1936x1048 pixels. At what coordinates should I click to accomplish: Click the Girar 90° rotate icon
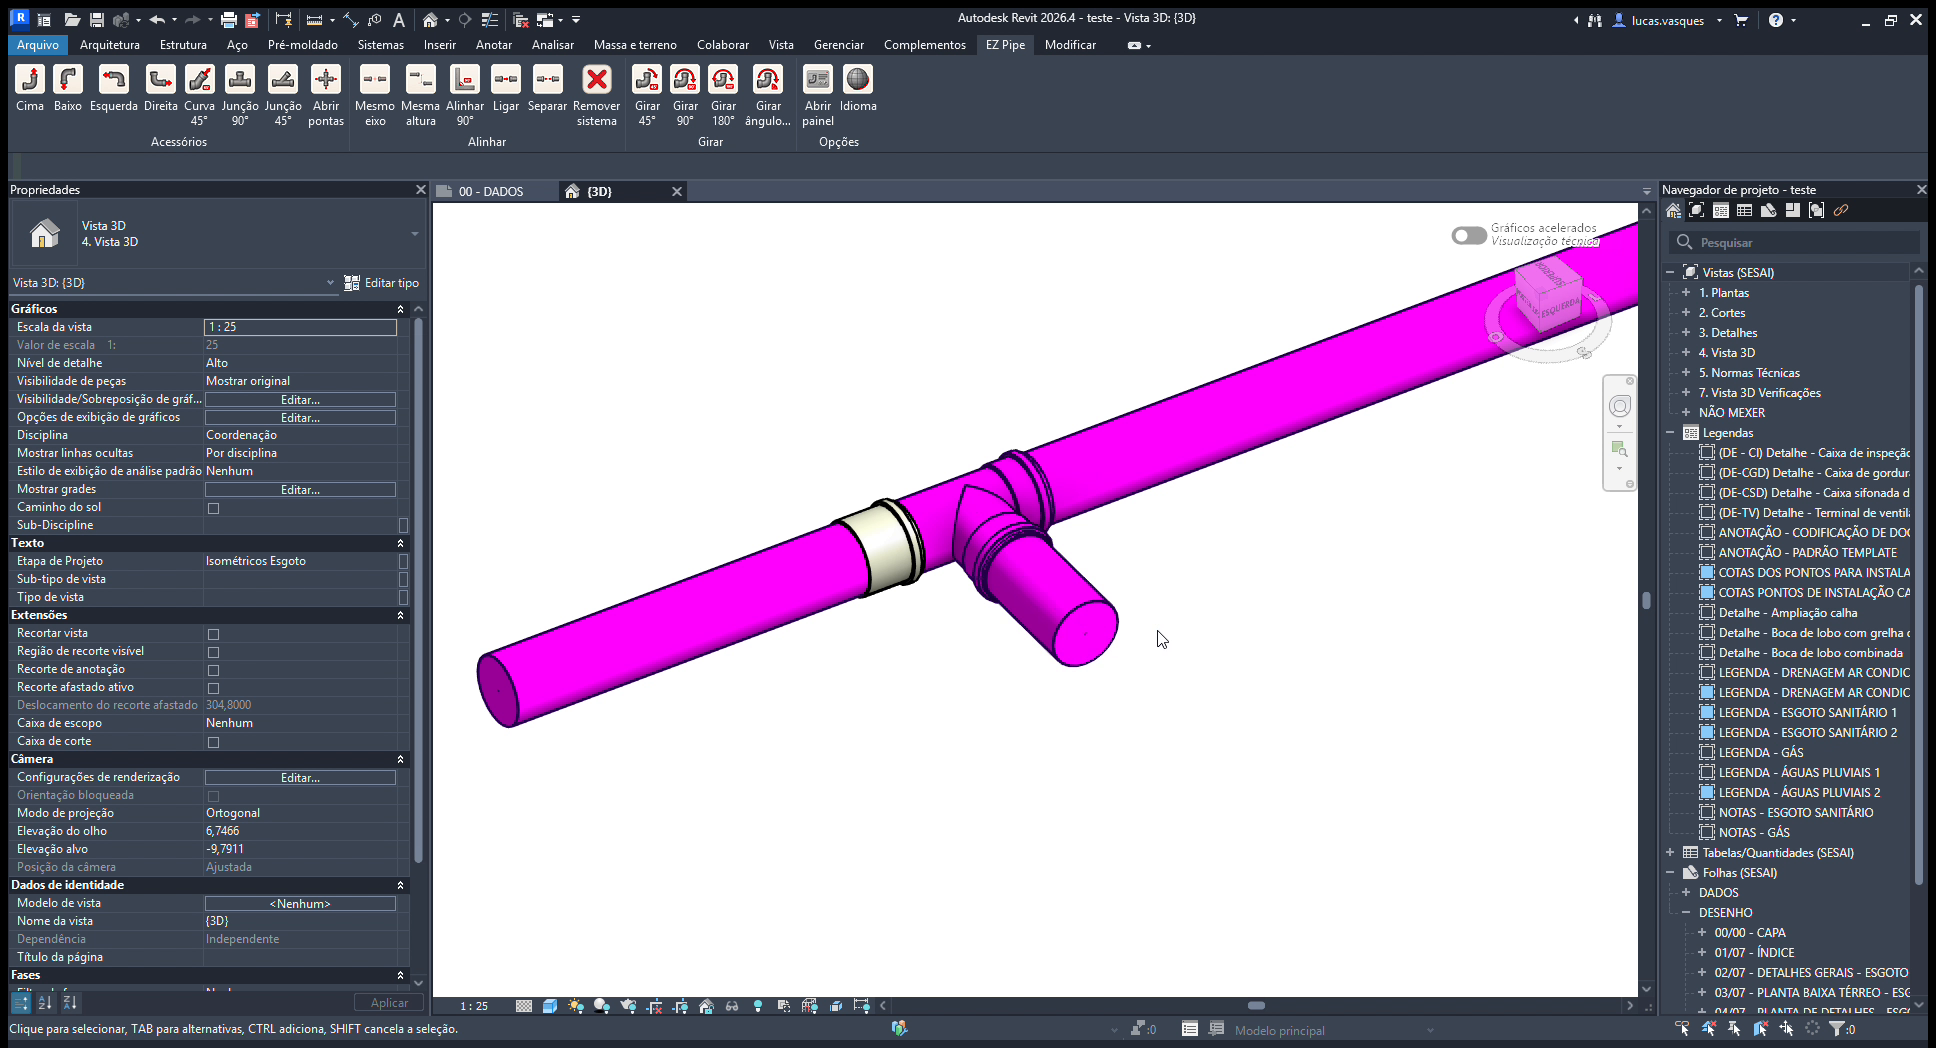(685, 79)
